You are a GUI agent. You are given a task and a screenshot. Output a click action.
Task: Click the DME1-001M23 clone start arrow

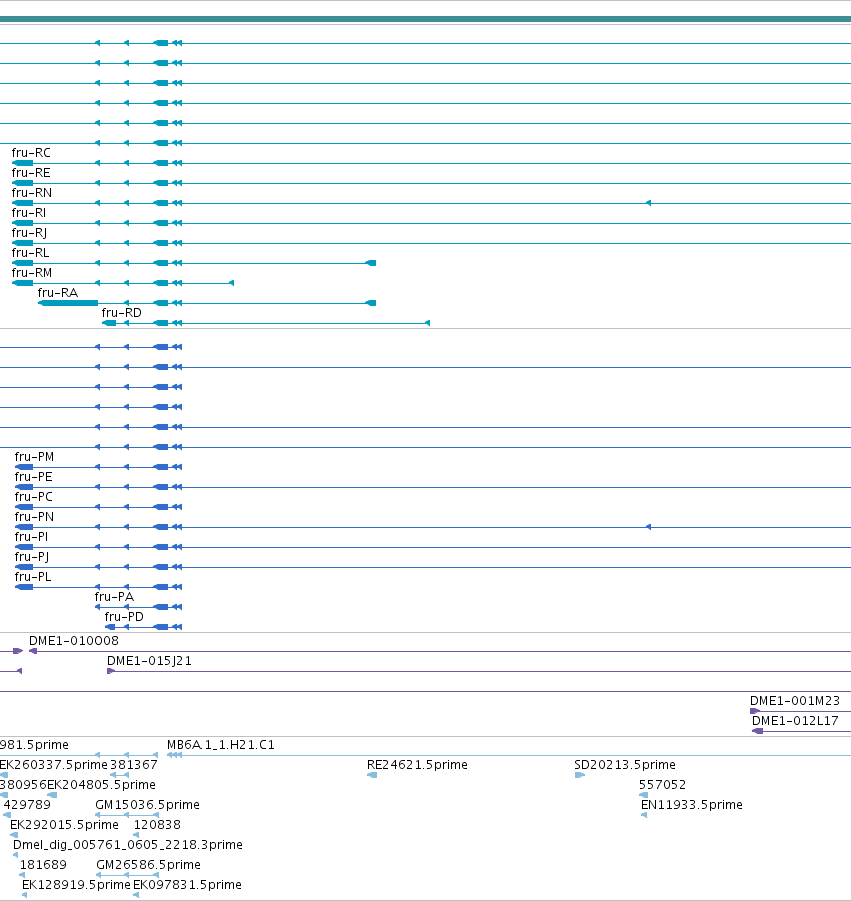[755, 711]
